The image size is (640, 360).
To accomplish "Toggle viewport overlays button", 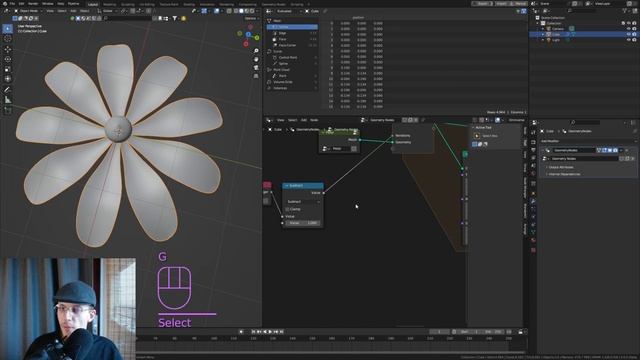I will (217, 11).
